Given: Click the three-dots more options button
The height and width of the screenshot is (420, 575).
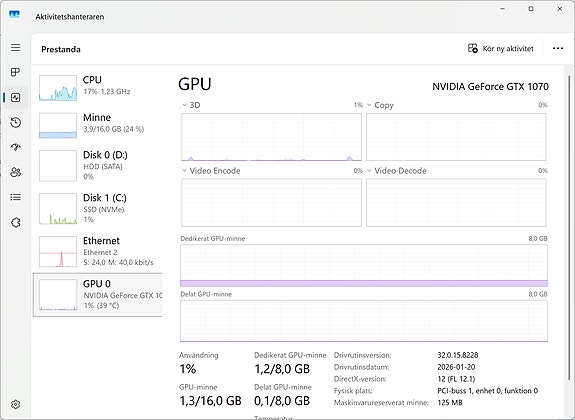Looking at the screenshot, I should tap(558, 48).
